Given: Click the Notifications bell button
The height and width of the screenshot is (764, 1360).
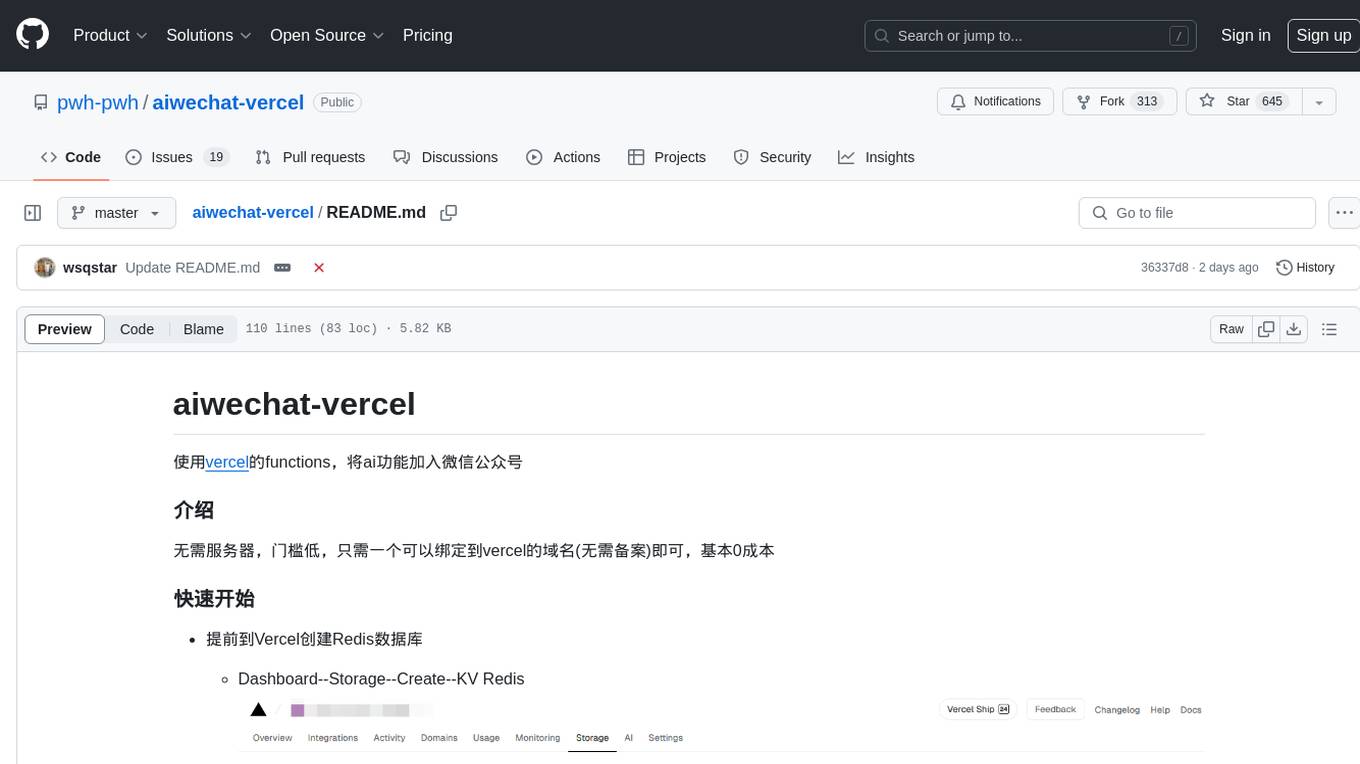Looking at the screenshot, I should pyautogui.click(x=995, y=102).
